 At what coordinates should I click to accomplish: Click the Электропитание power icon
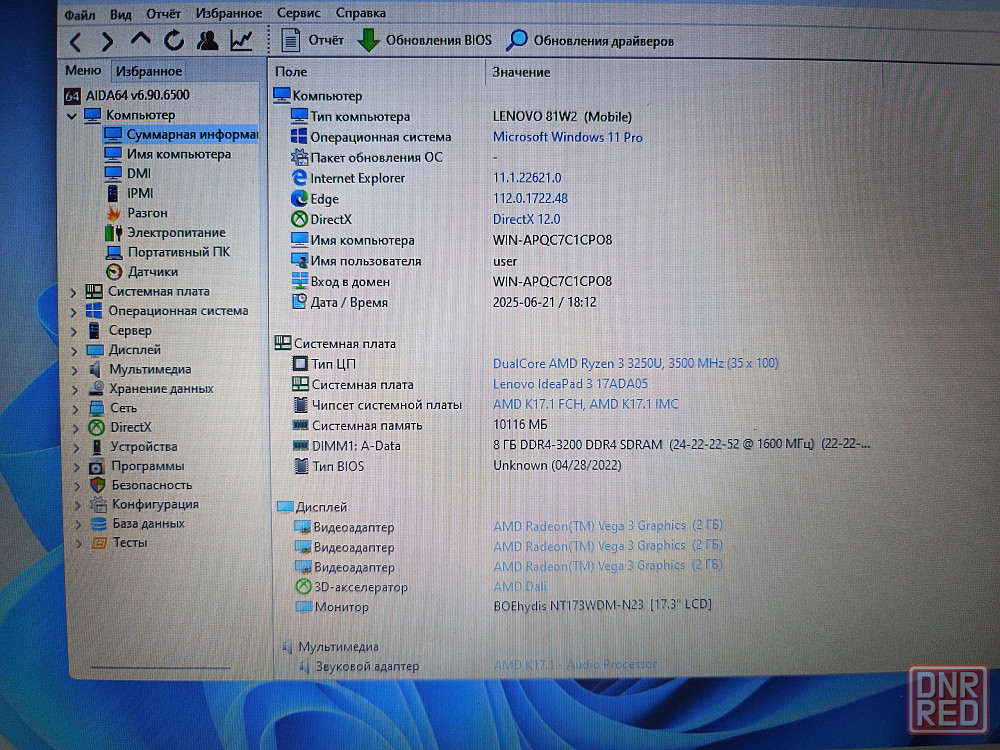click(114, 233)
